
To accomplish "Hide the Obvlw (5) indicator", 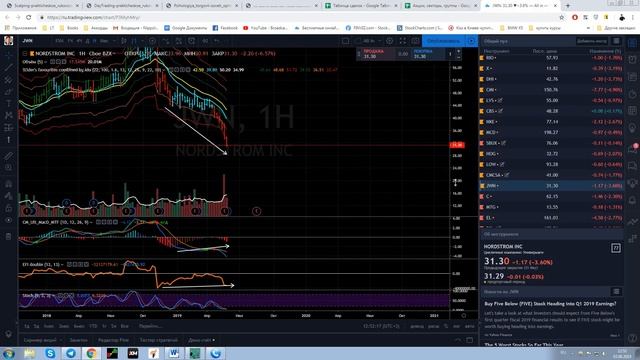I will (53, 62).
